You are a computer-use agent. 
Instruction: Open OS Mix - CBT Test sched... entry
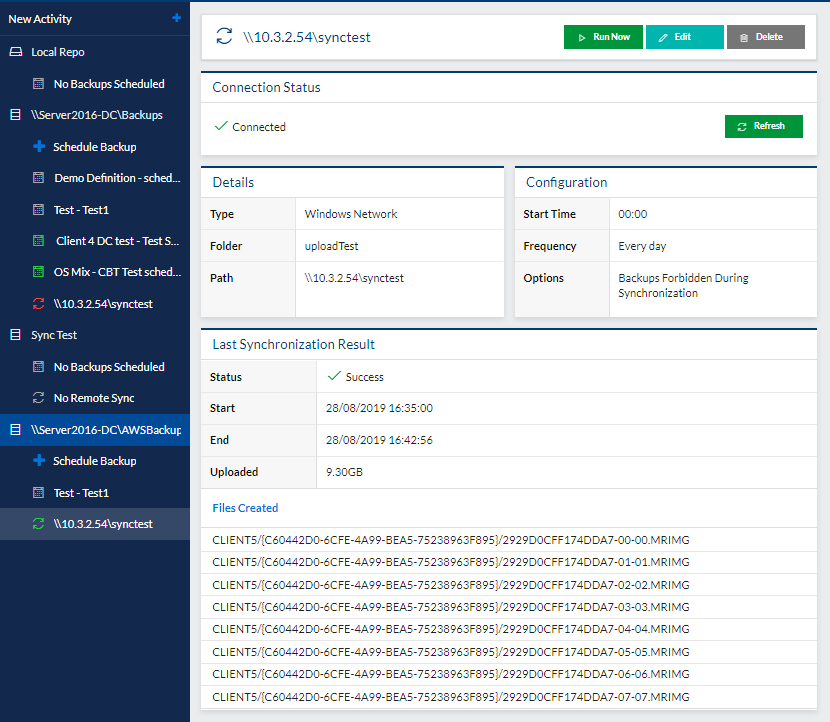tap(117, 272)
